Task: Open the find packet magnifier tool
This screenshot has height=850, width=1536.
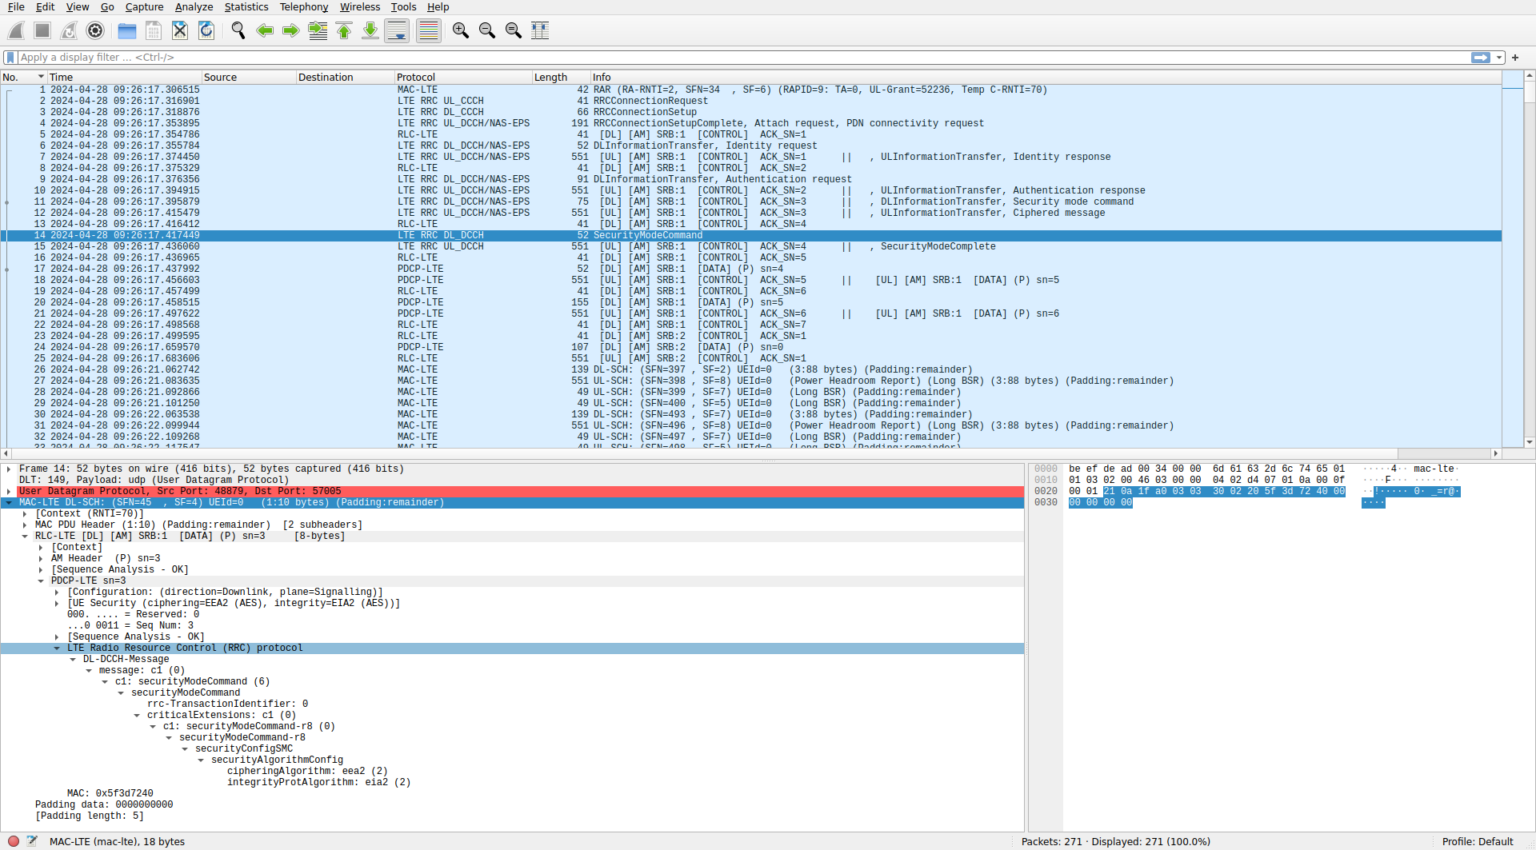Action: 238,30
